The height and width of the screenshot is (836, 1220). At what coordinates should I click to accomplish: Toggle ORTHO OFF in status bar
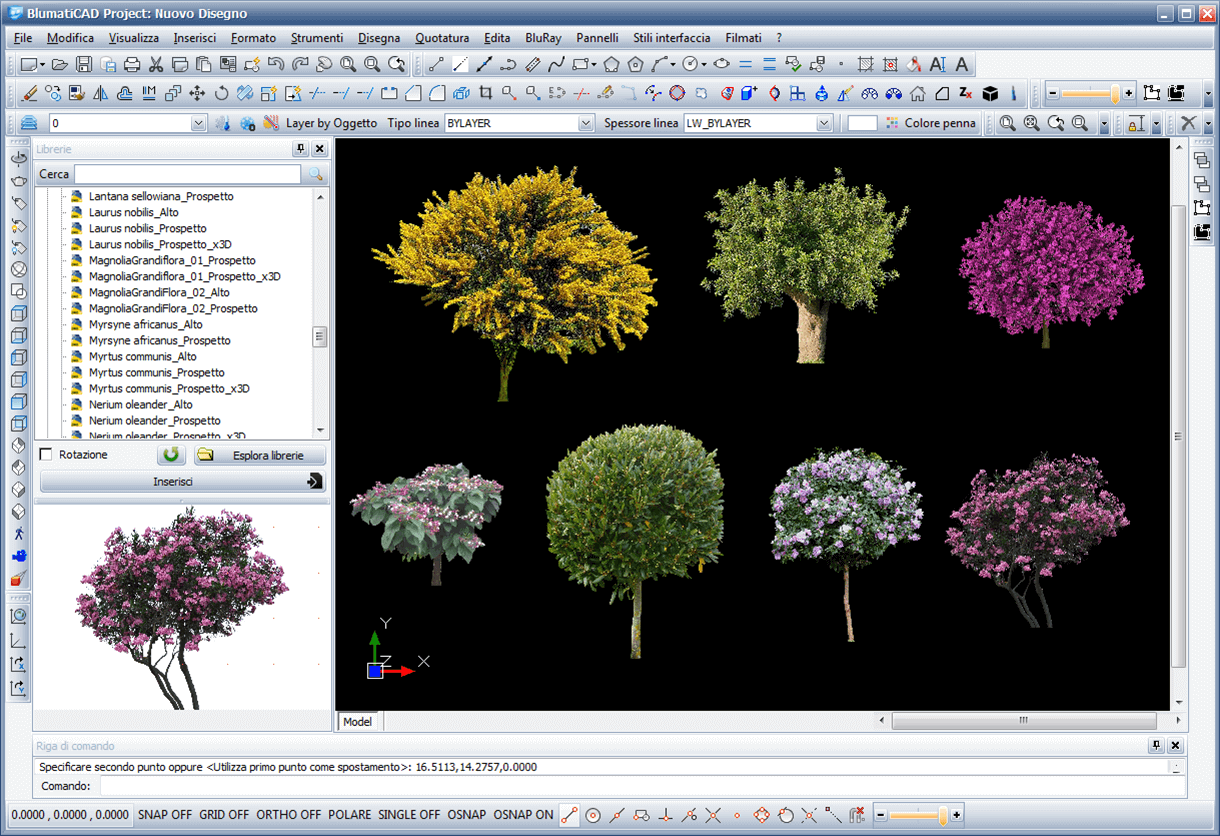(289, 815)
